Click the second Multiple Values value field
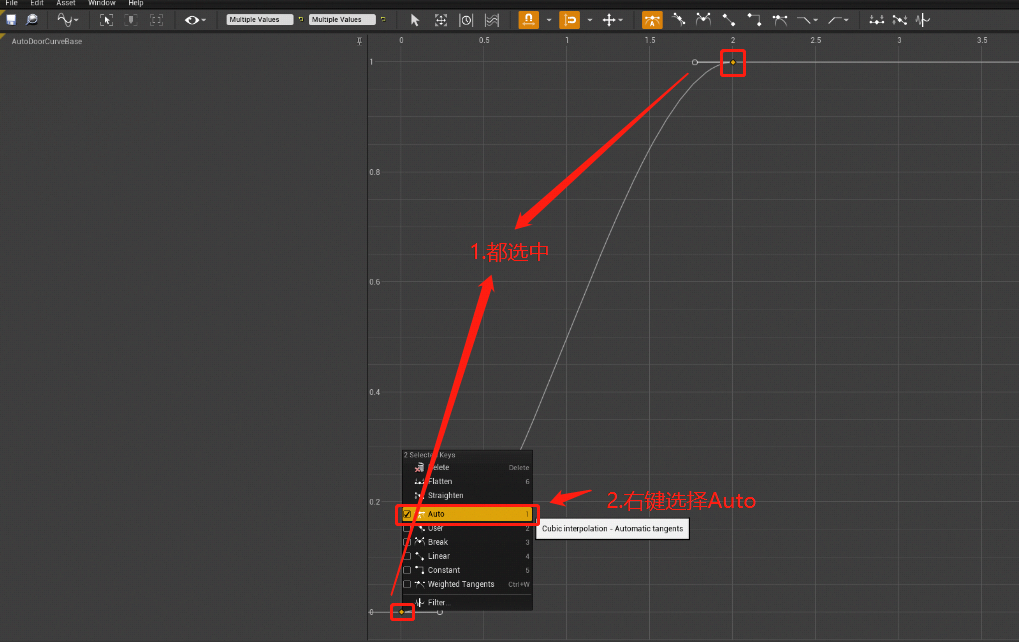This screenshot has height=642, width=1019. pos(342,19)
